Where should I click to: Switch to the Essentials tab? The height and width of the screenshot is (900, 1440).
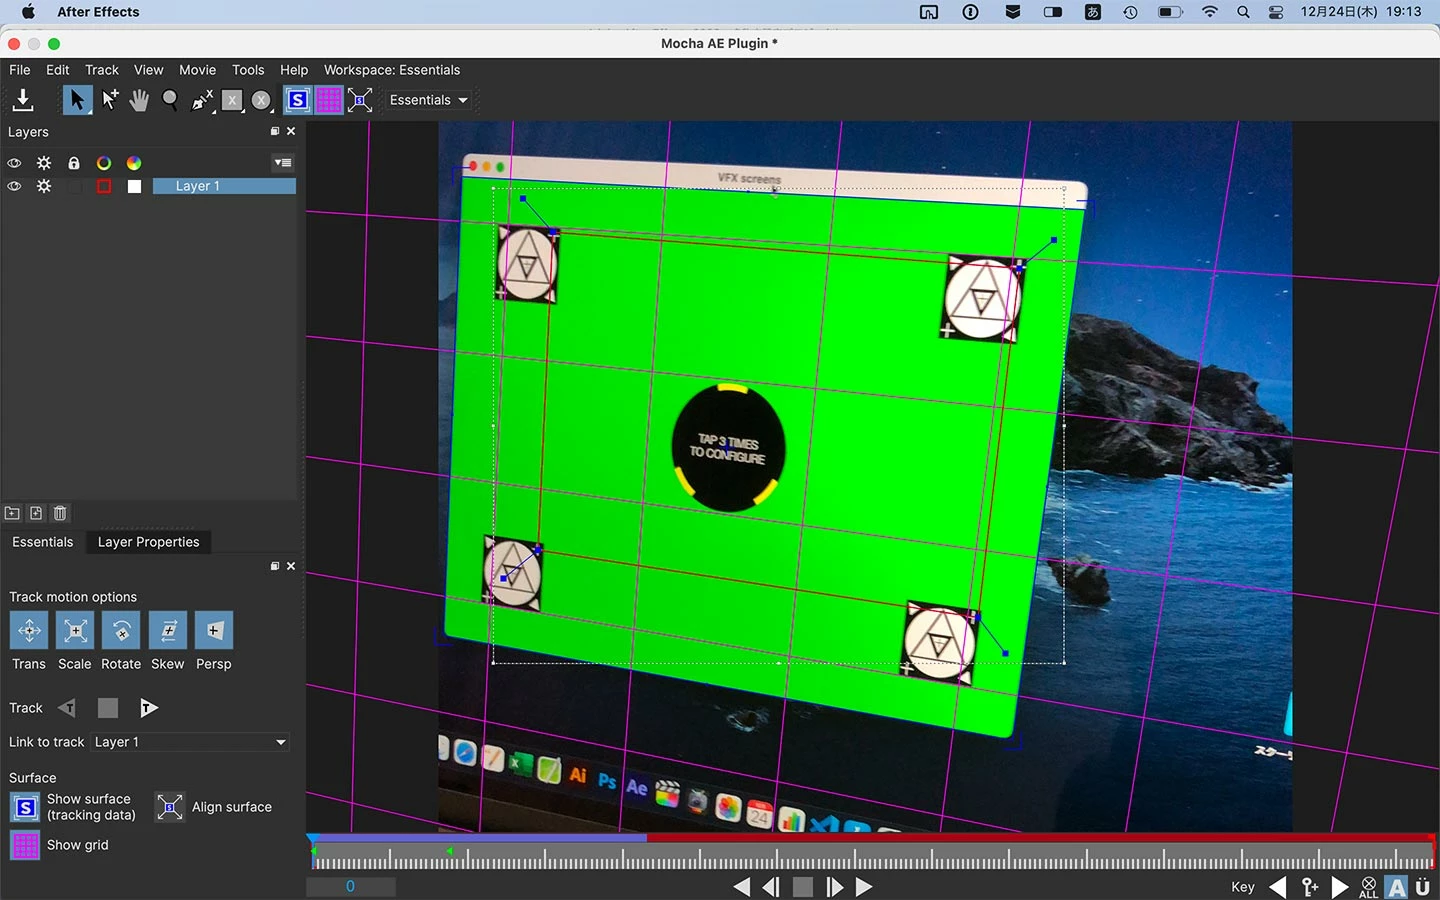(x=43, y=542)
